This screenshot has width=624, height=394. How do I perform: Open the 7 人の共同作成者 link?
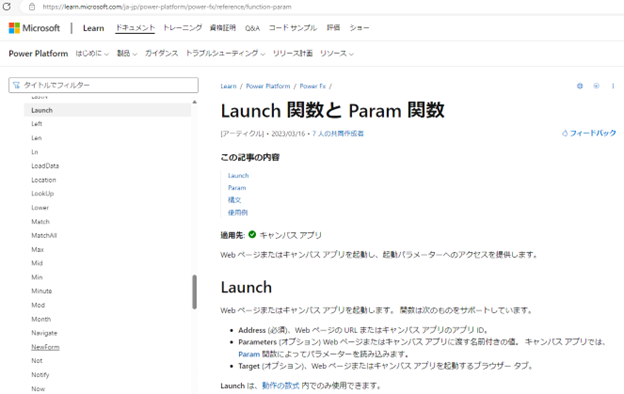(x=338, y=134)
